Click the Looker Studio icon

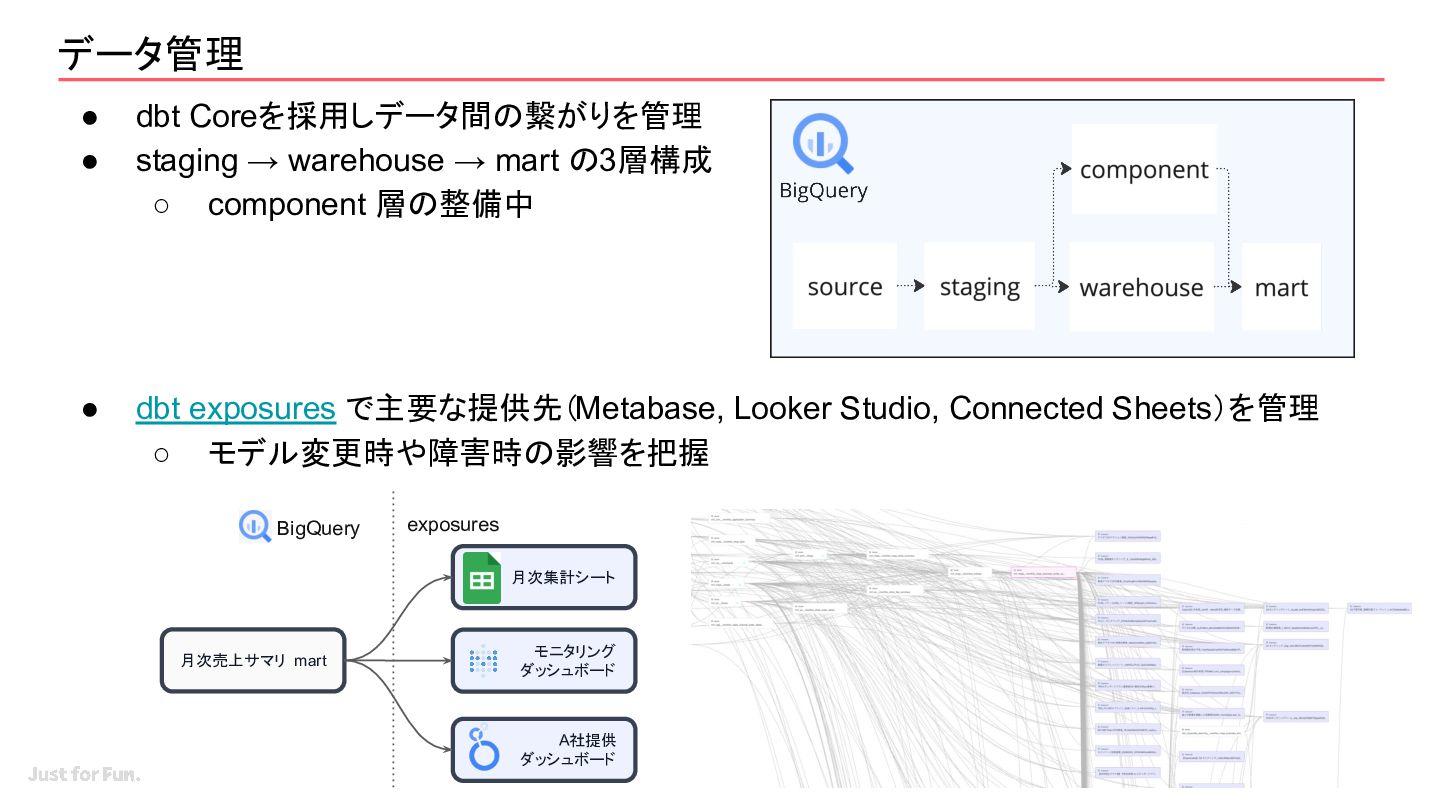click(484, 748)
